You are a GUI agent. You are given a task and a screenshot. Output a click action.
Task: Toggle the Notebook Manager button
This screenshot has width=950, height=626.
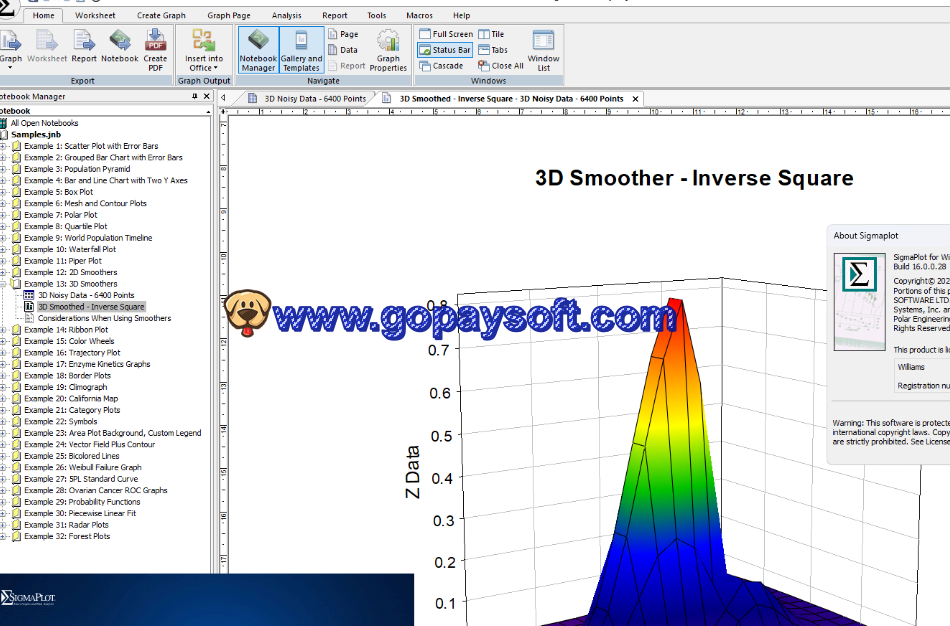click(258, 51)
